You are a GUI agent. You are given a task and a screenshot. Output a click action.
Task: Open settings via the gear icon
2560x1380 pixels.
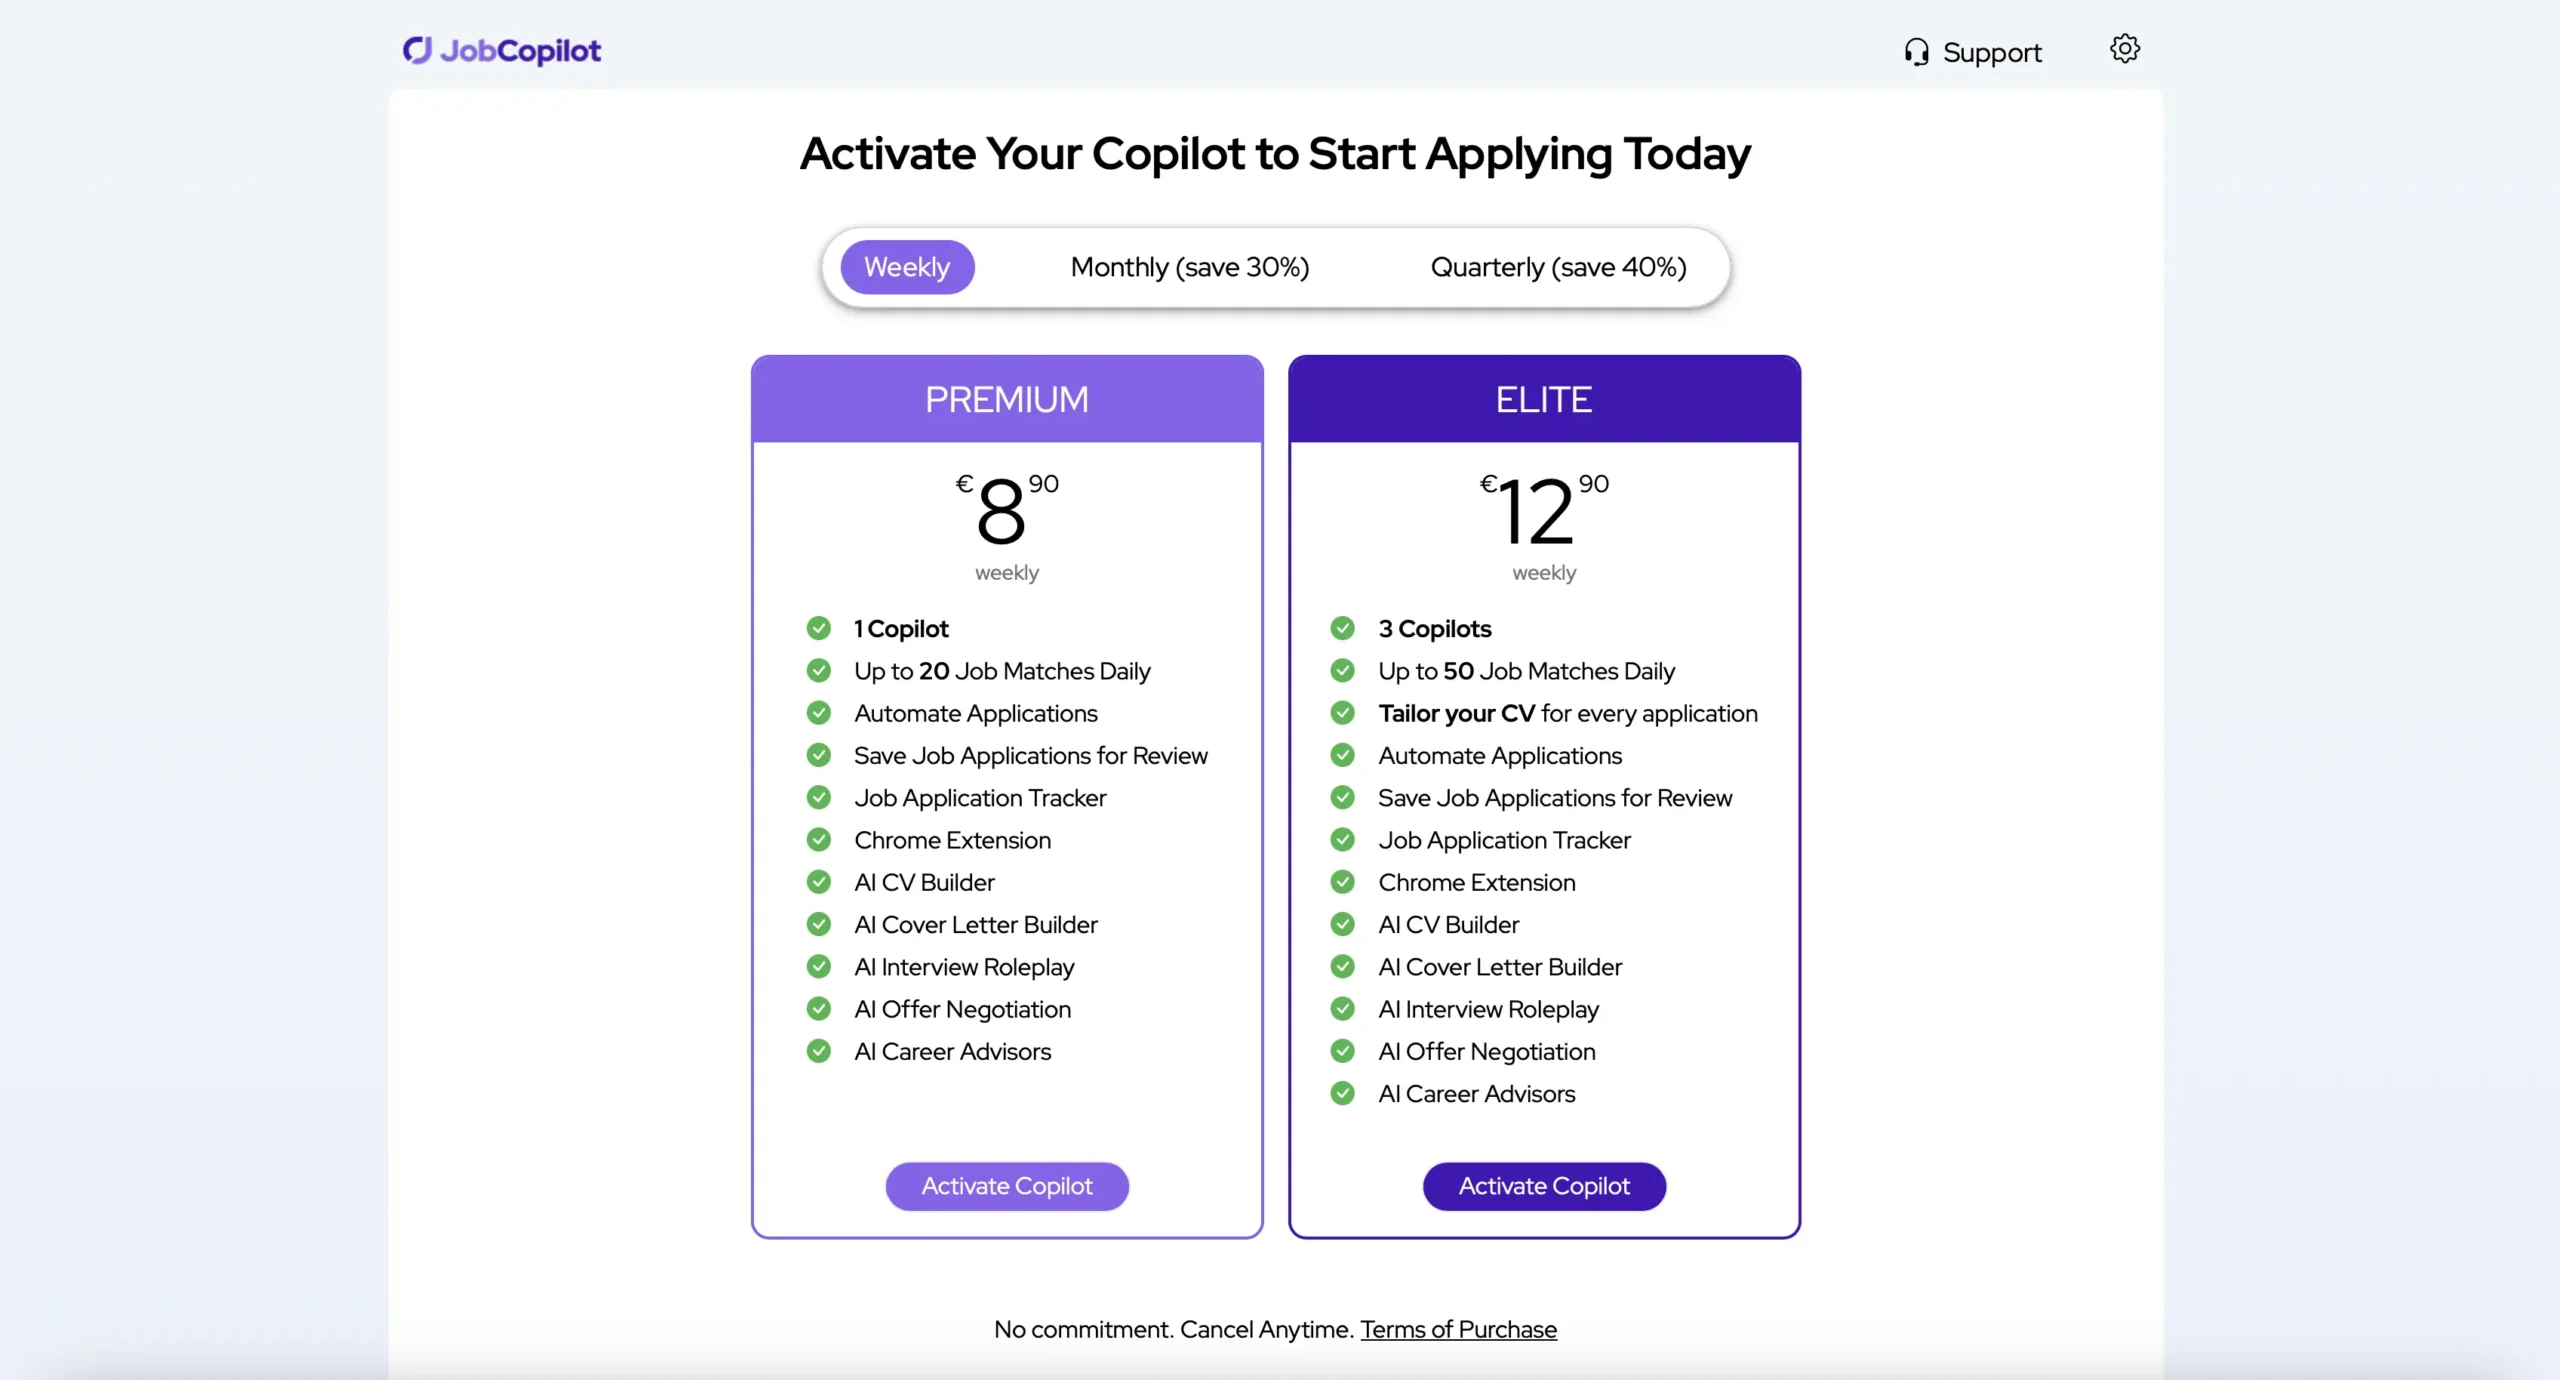tap(2124, 49)
